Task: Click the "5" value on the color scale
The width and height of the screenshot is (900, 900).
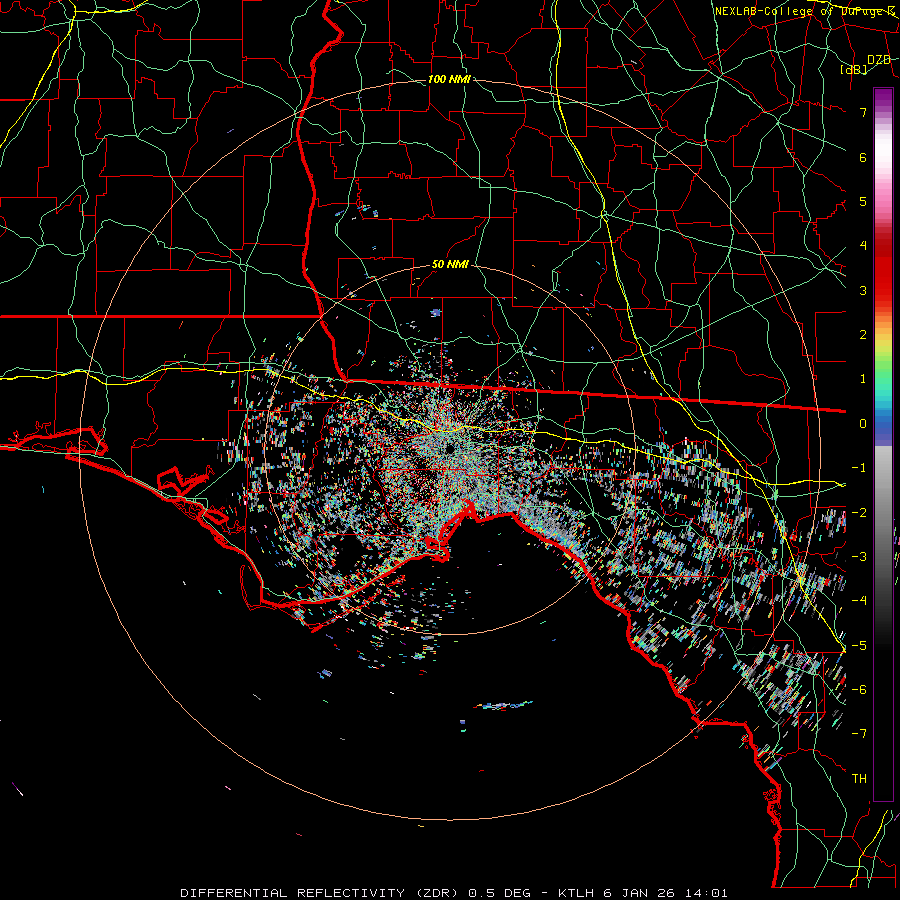Action: pos(863,201)
